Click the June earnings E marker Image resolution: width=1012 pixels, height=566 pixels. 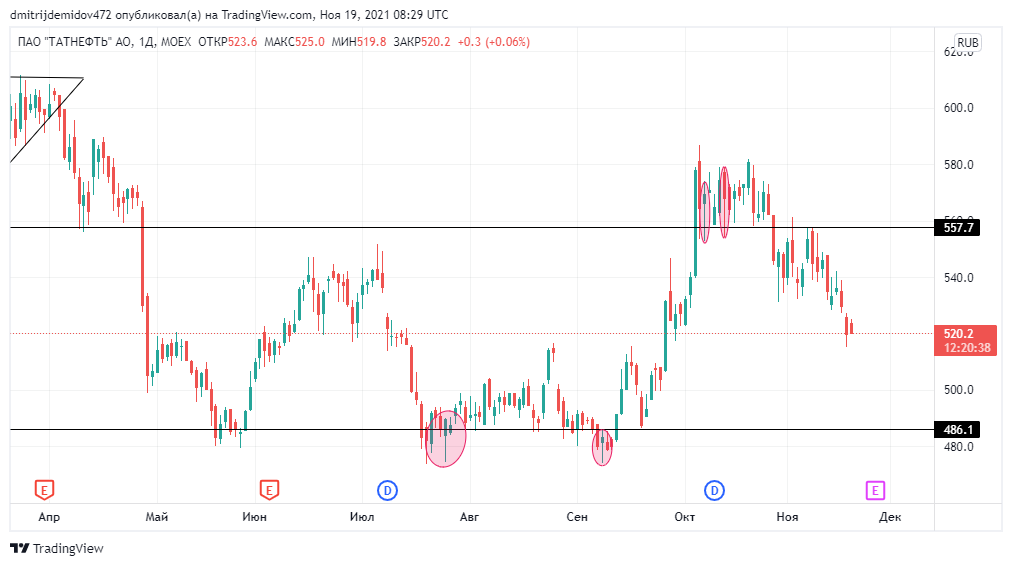pos(269,490)
